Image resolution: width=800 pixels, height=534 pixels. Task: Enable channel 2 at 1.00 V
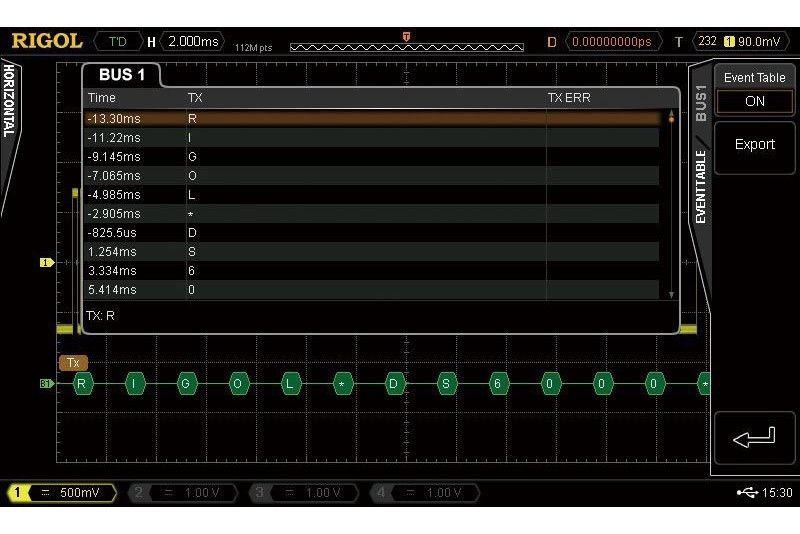coord(184,493)
